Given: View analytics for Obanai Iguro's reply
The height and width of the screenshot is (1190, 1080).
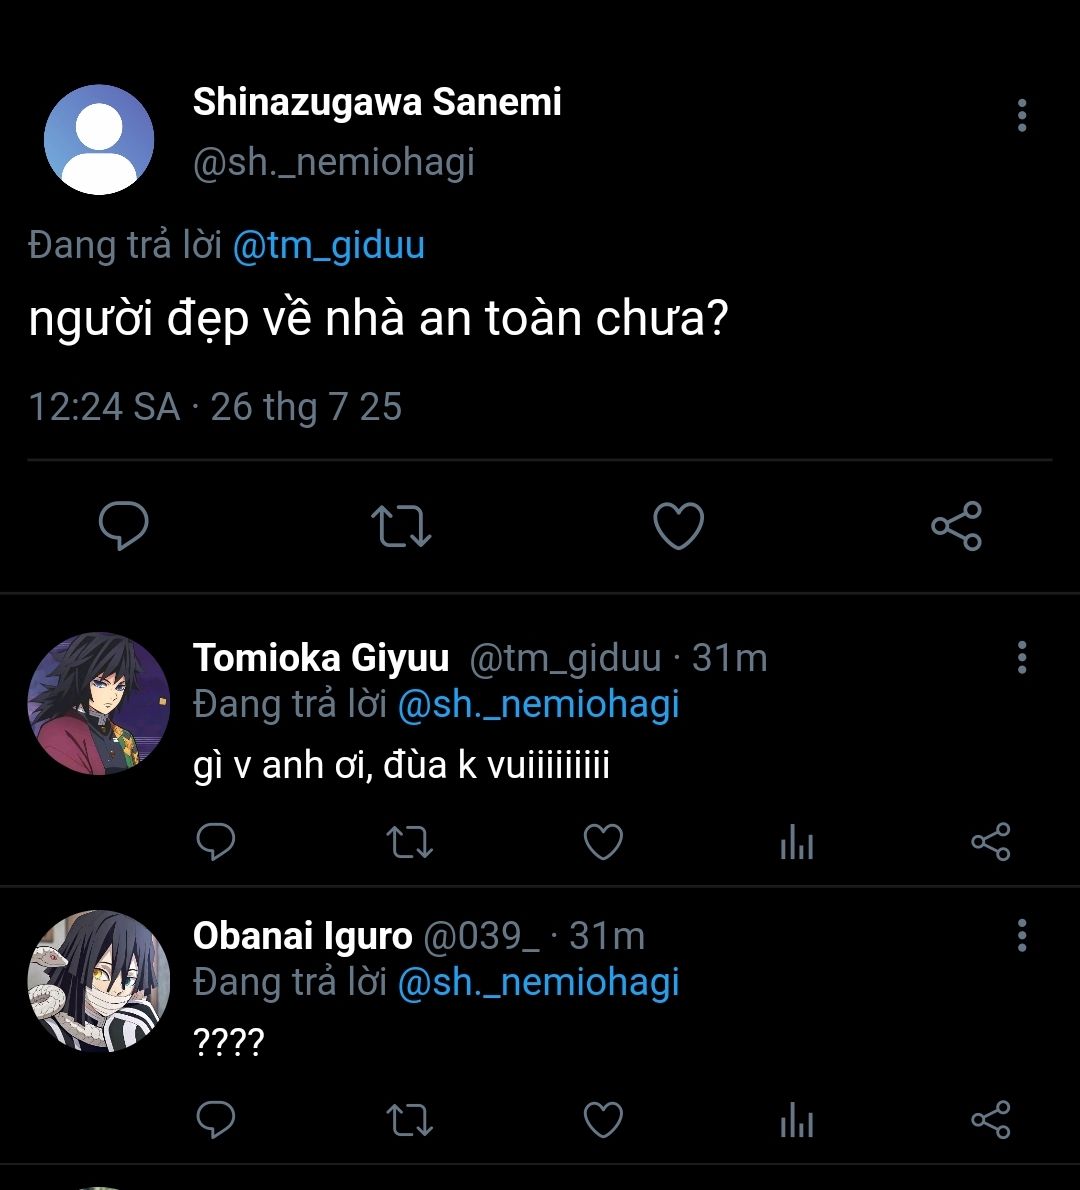Looking at the screenshot, I should tap(796, 1121).
